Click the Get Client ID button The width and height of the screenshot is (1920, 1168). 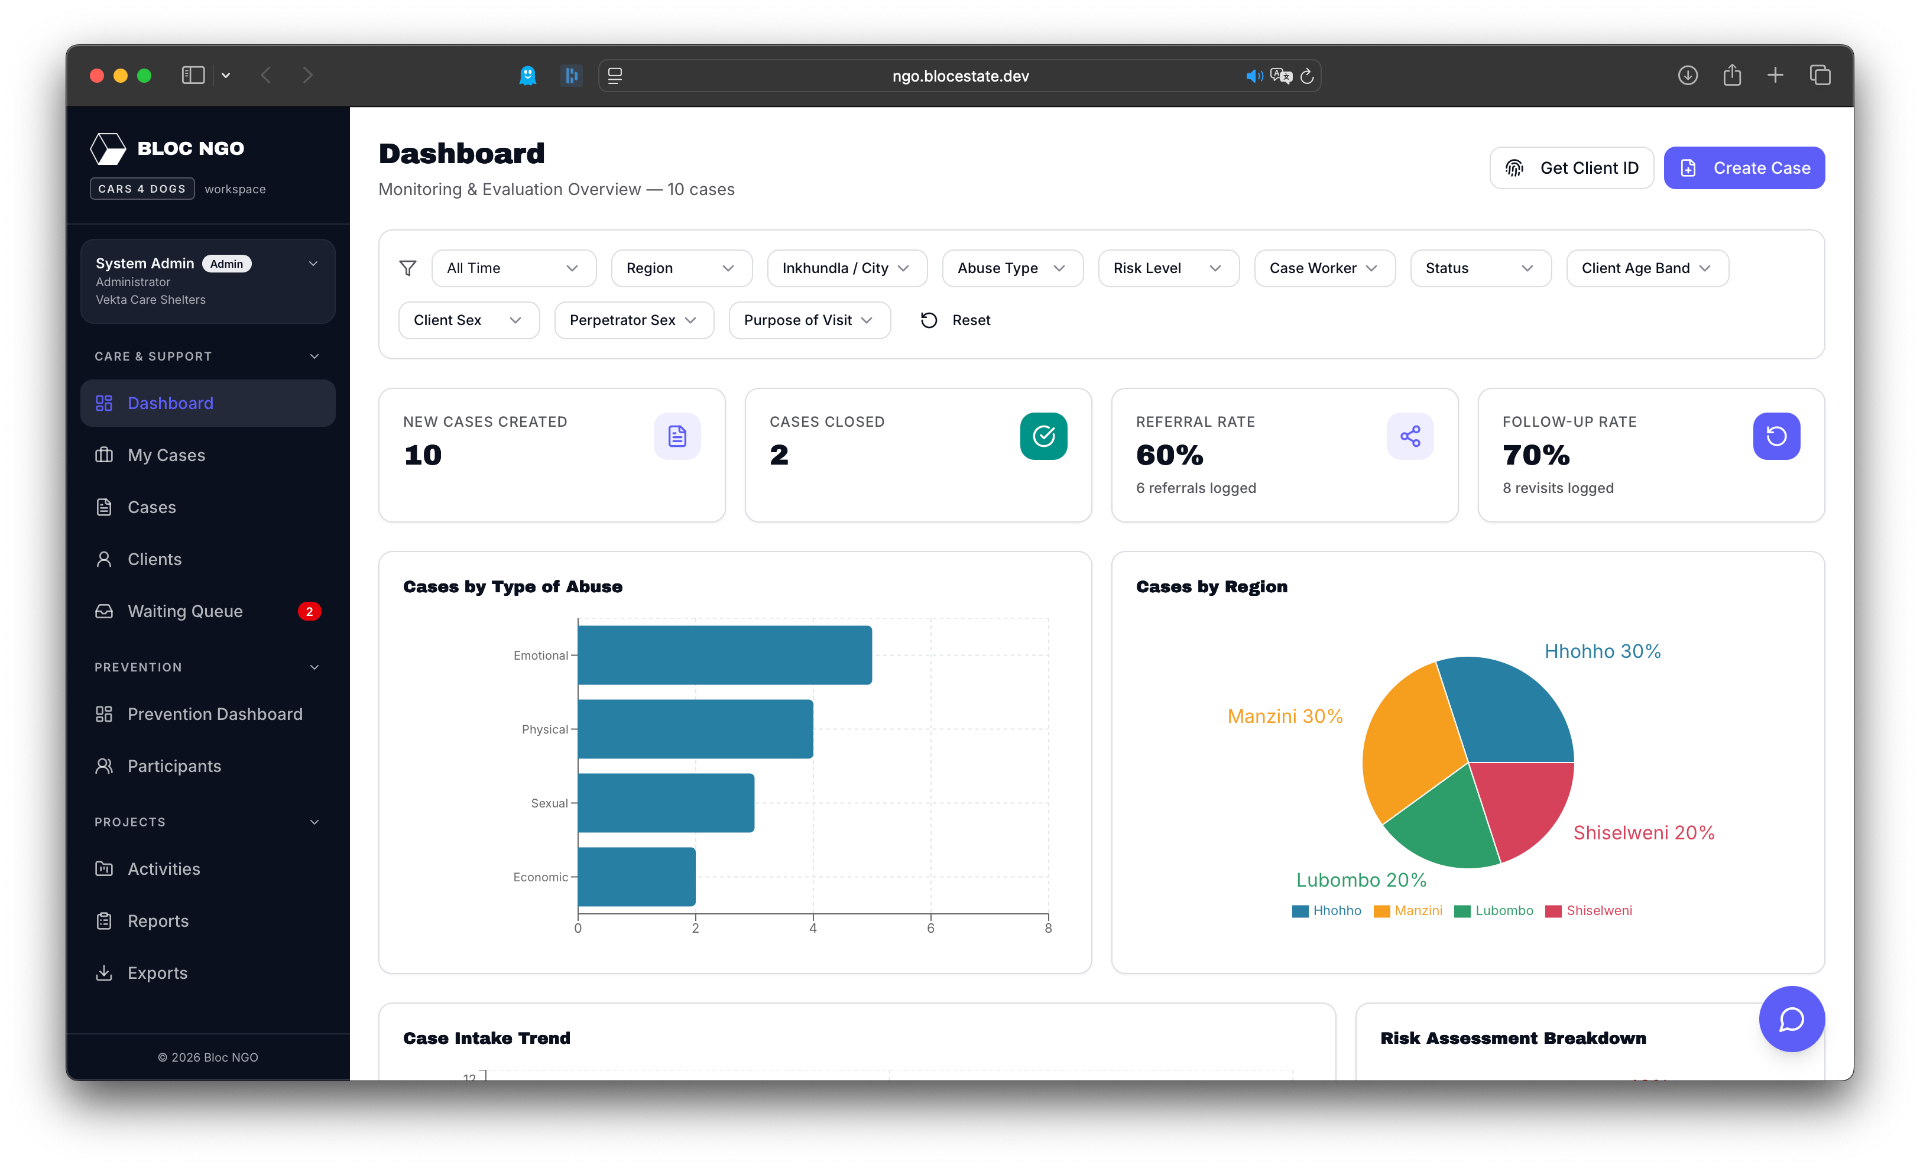pyautogui.click(x=1571, y=168)
